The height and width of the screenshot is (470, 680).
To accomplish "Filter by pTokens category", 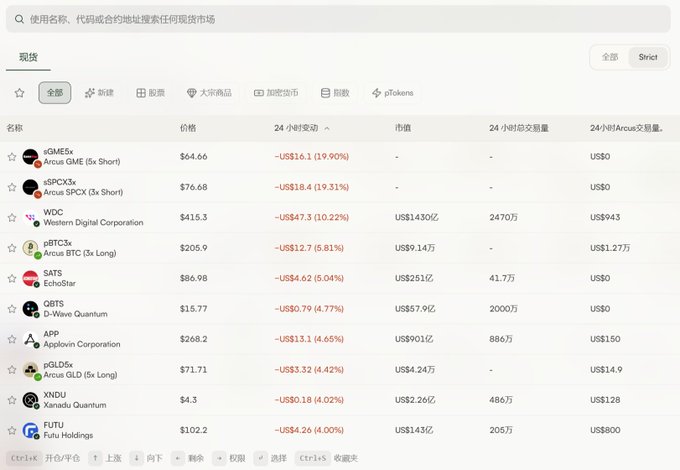I will (392, 93).
